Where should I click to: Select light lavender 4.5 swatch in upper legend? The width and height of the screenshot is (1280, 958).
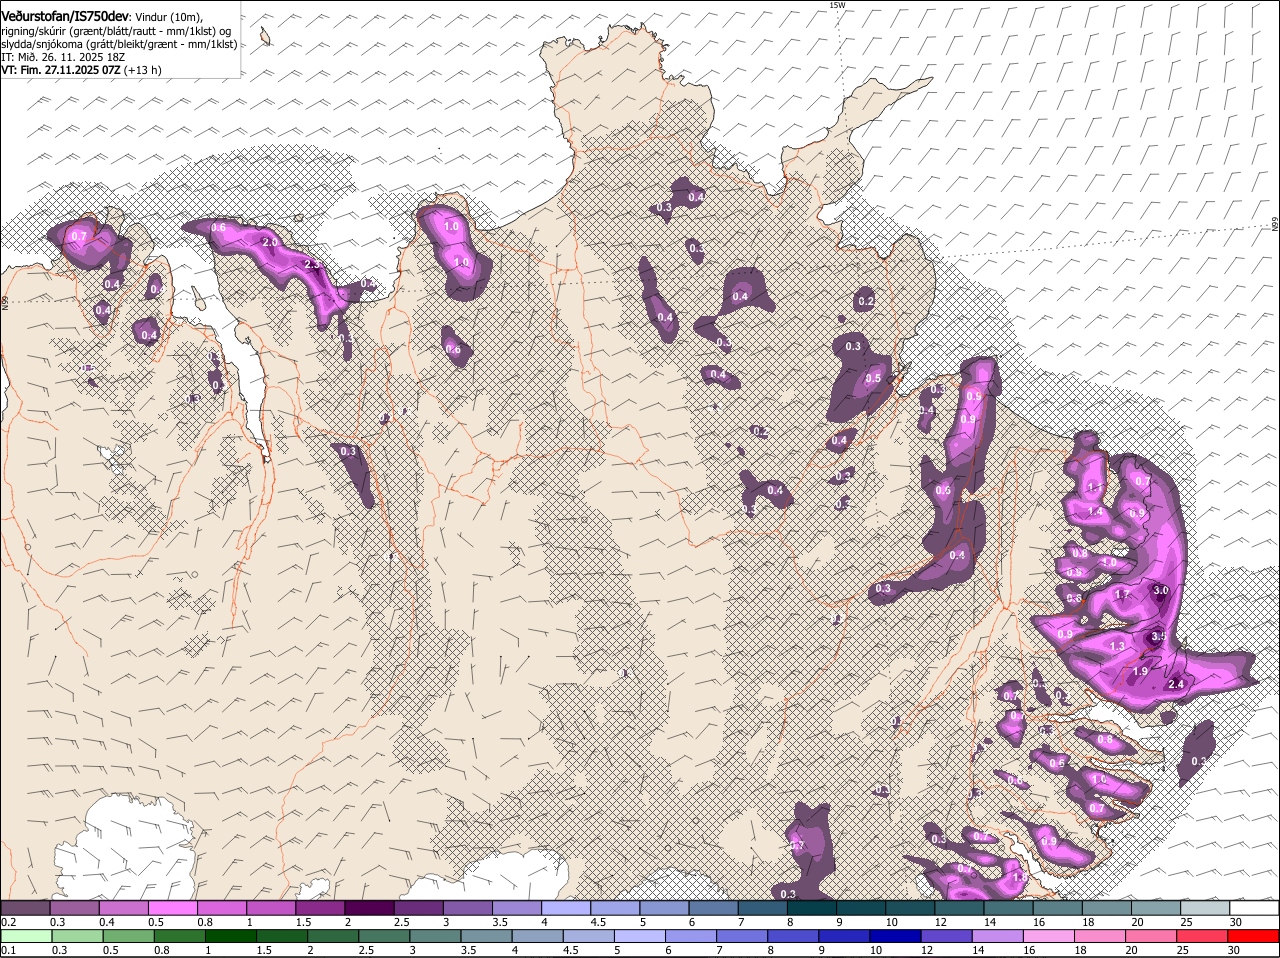click(615, 907)
